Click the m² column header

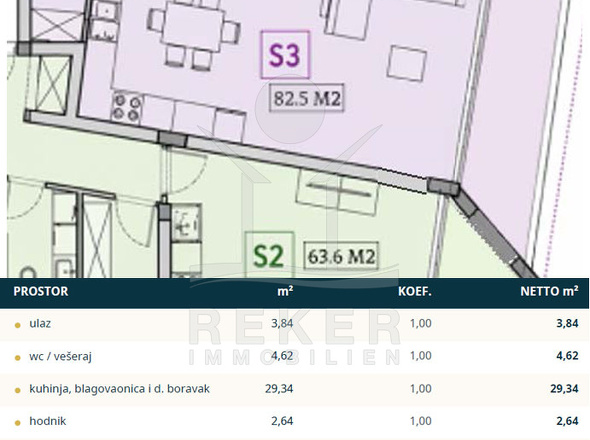pyautogui.click(x=285, y=291)
